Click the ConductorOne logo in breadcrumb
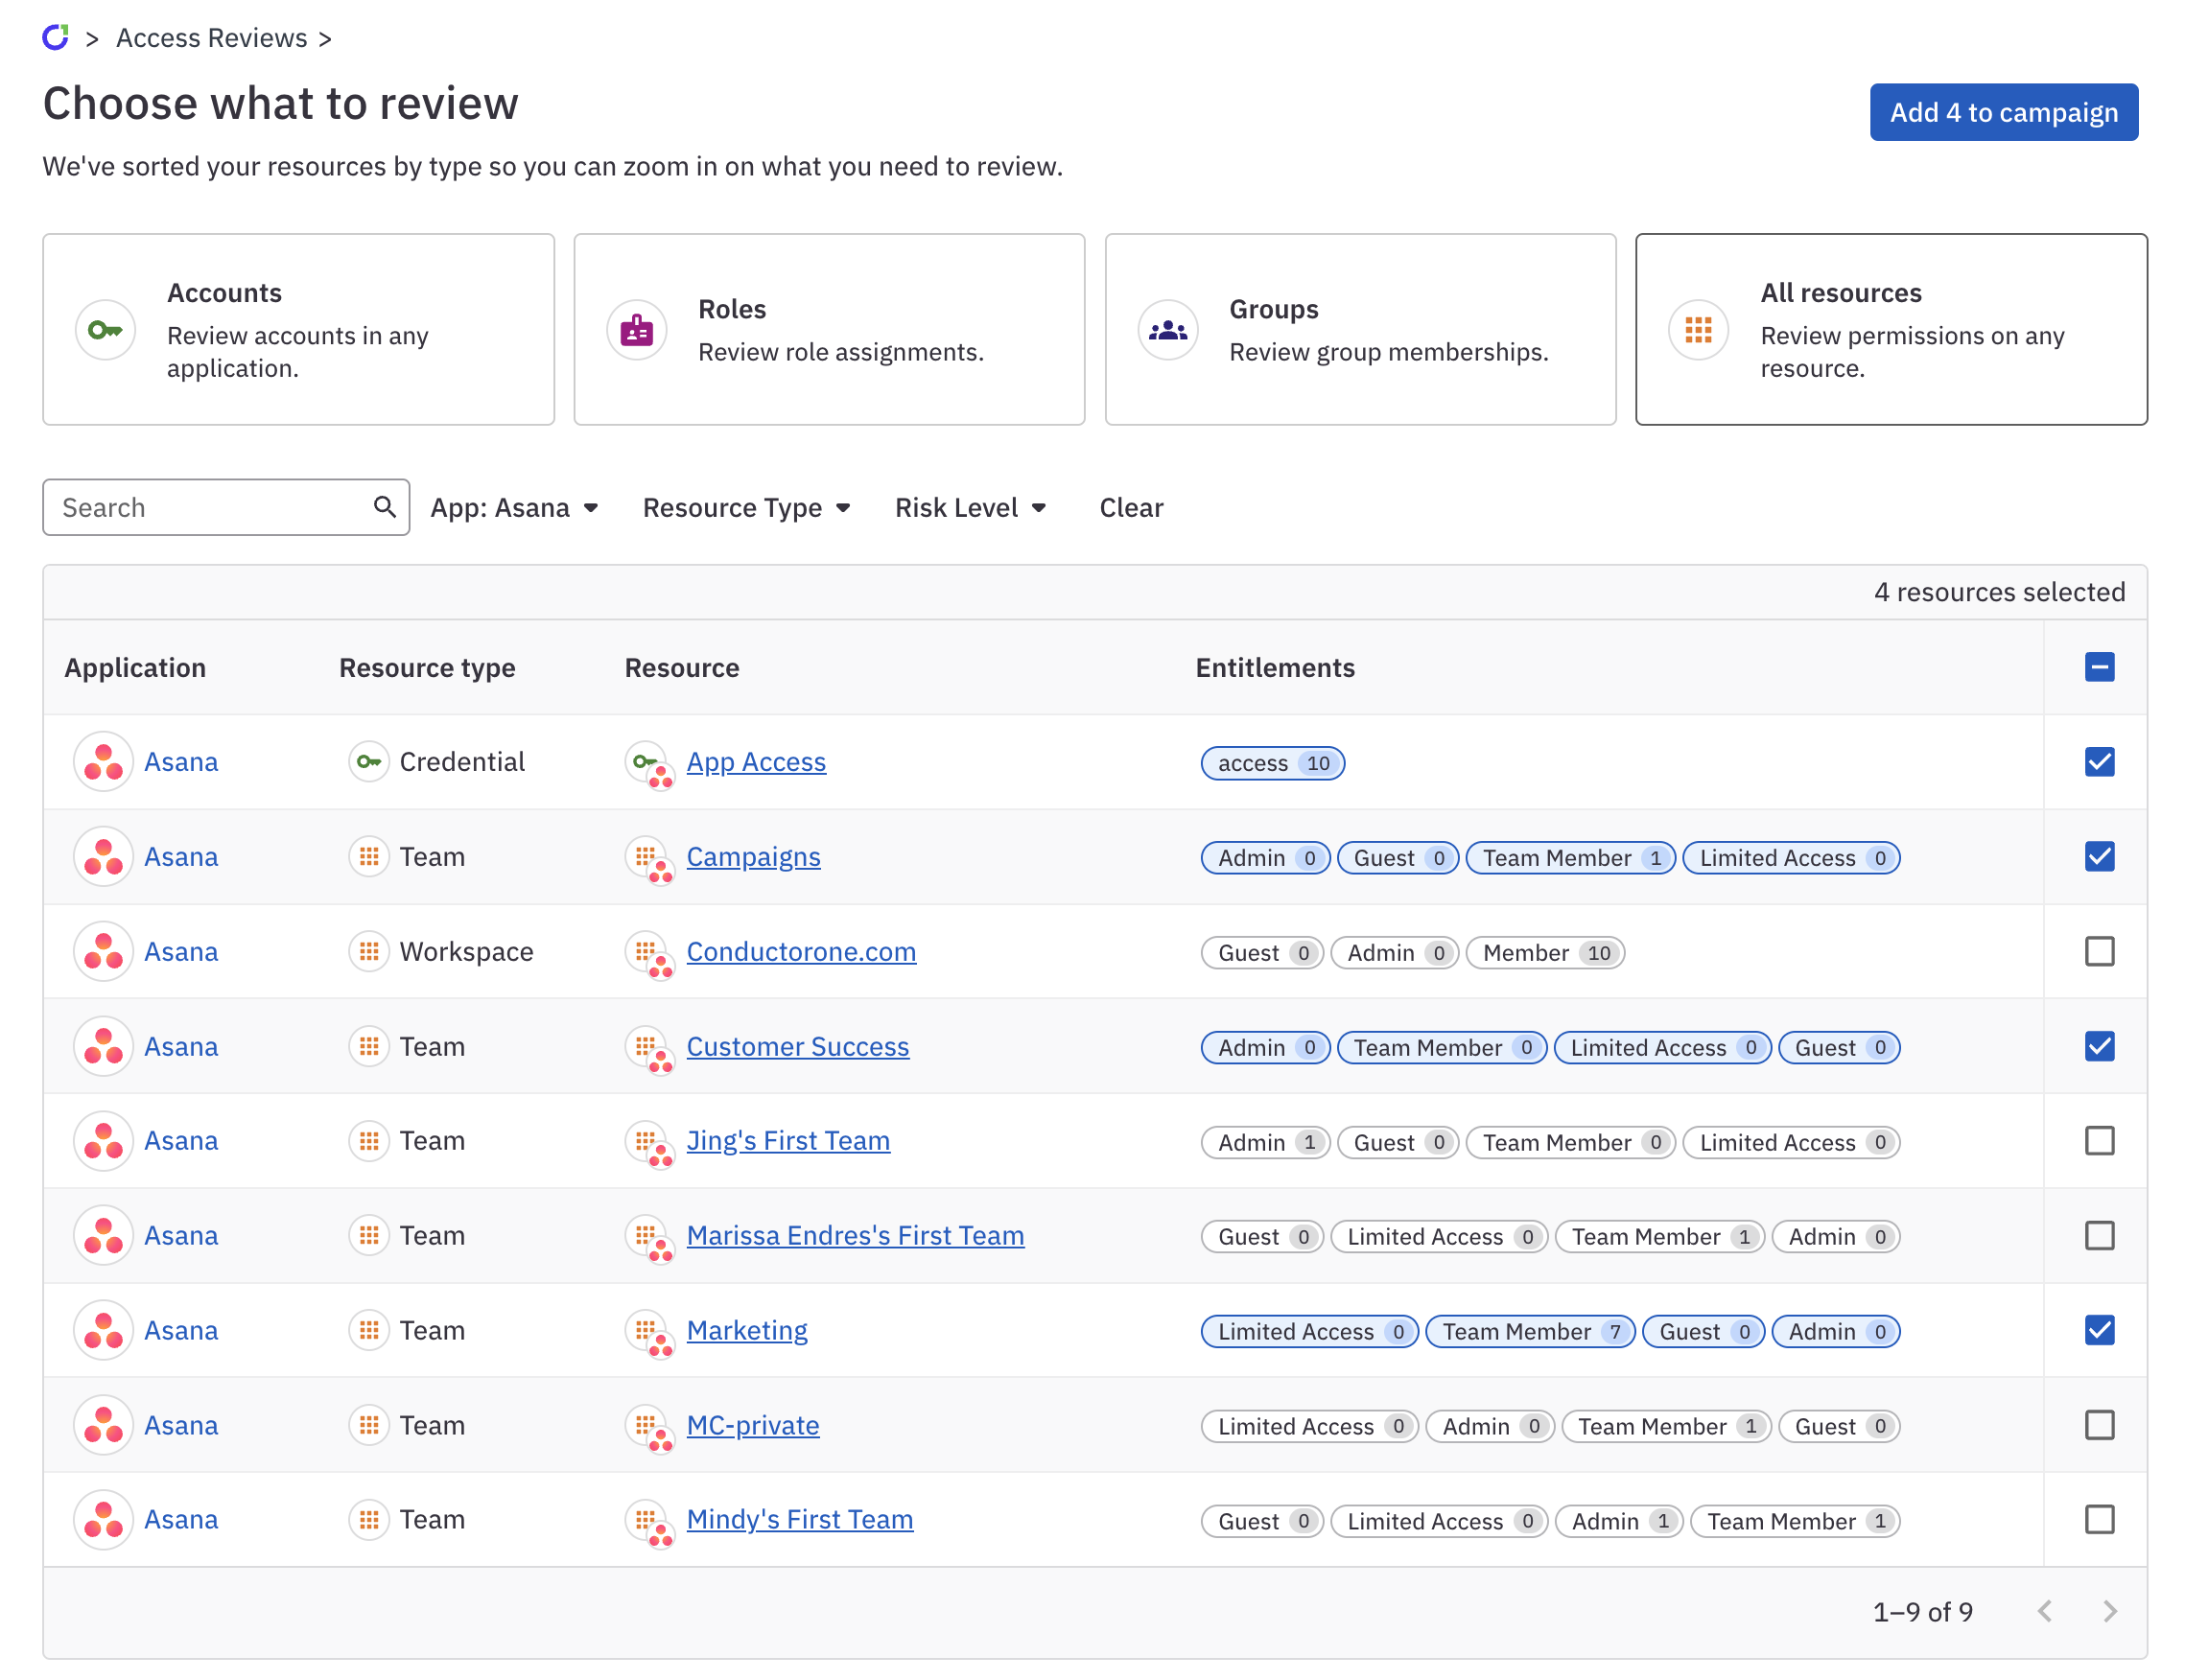 point(55,37)
